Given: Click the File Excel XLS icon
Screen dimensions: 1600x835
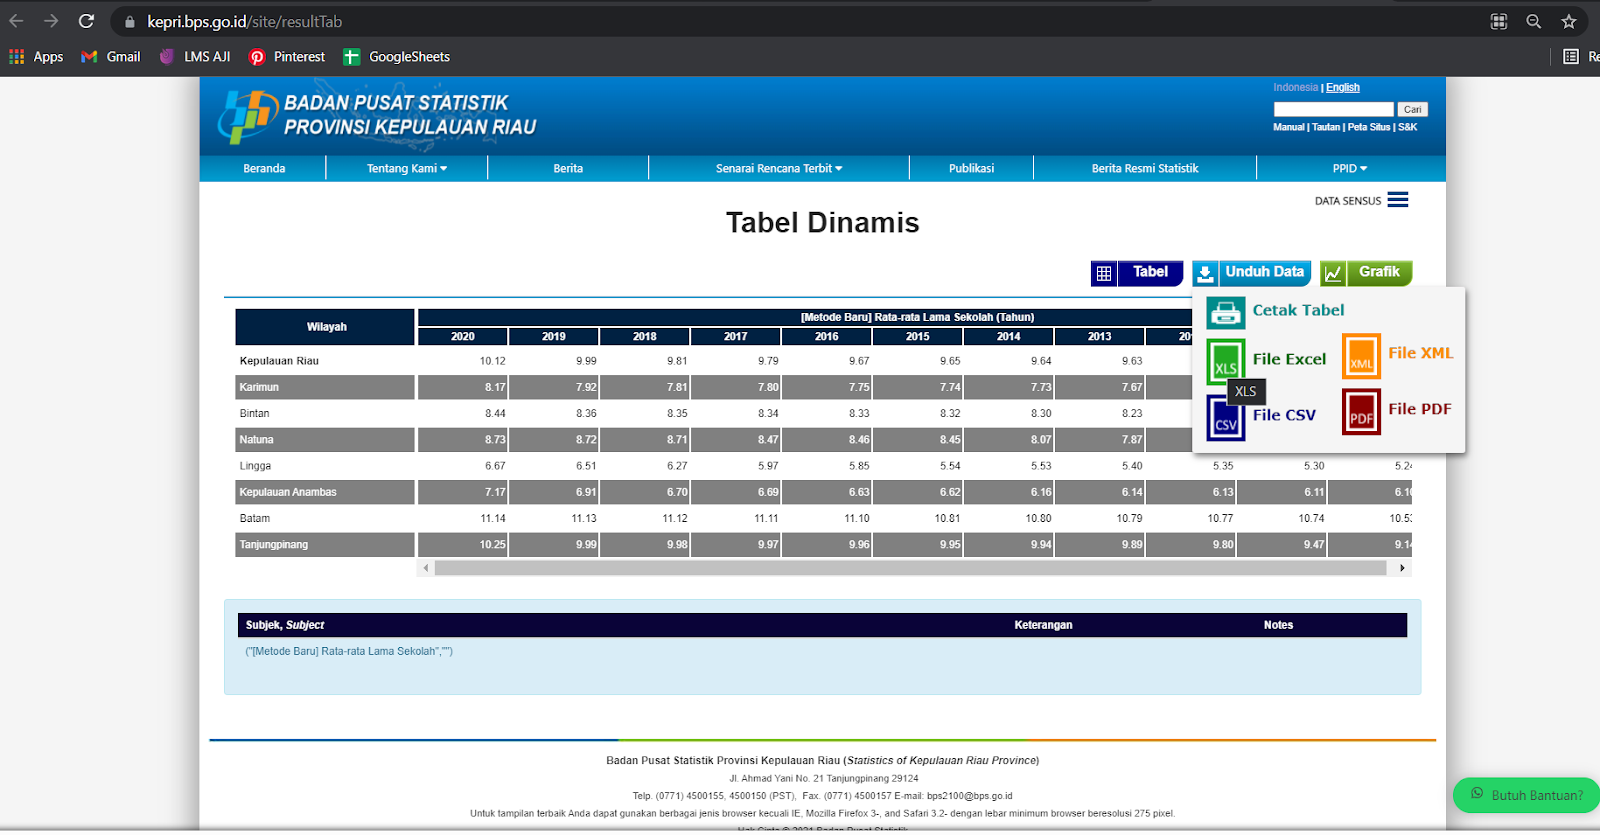Looking at the screenshot, I should 1225,360.
